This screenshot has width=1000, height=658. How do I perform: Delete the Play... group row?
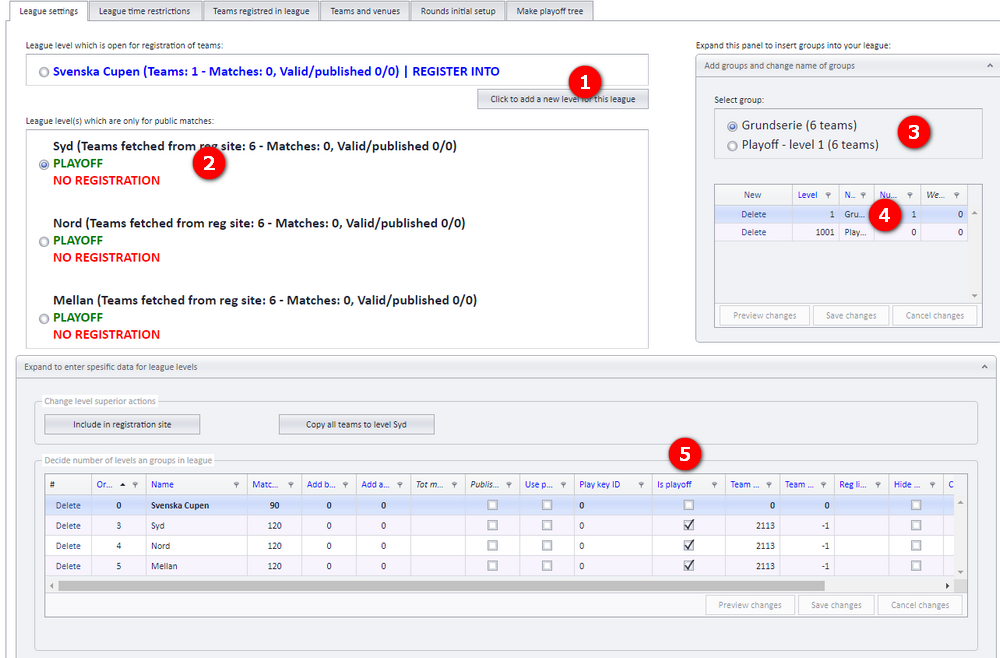(x=754, y=232)
